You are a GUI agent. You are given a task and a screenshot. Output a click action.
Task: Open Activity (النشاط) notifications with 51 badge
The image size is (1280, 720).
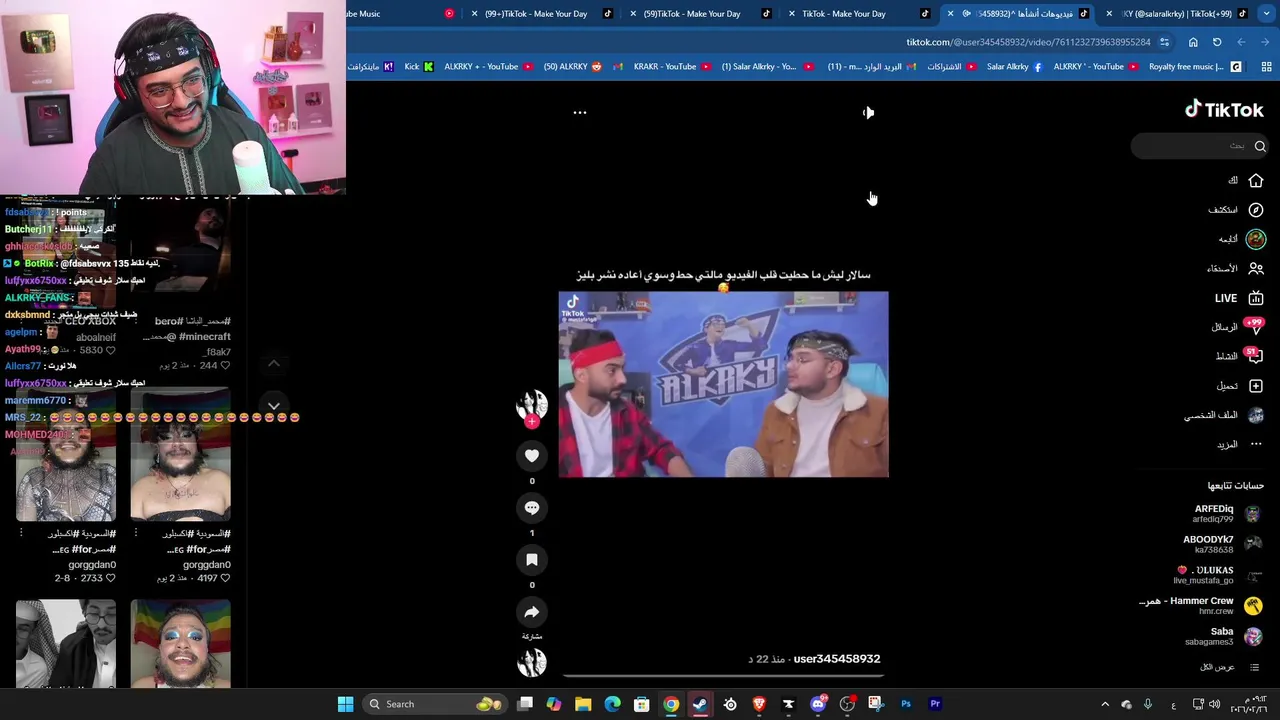click(1255, 356)
